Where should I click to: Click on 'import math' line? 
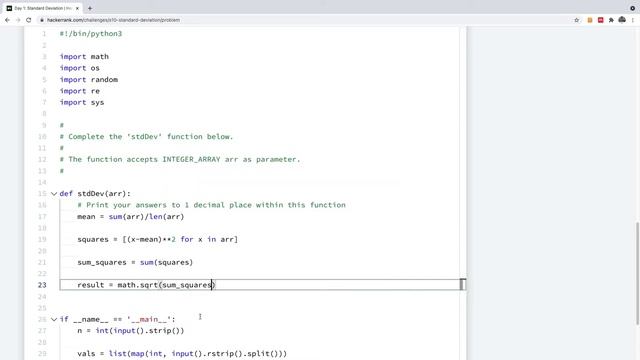(x=84, y=57)
